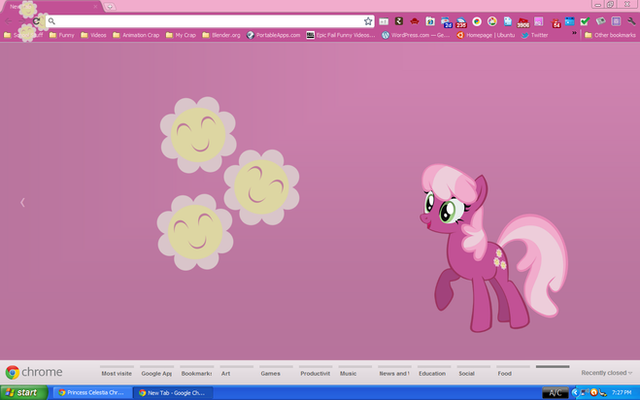Click the red hat extension icon
The height and width of the screenshot is (400, 640).
coord(415,21)
